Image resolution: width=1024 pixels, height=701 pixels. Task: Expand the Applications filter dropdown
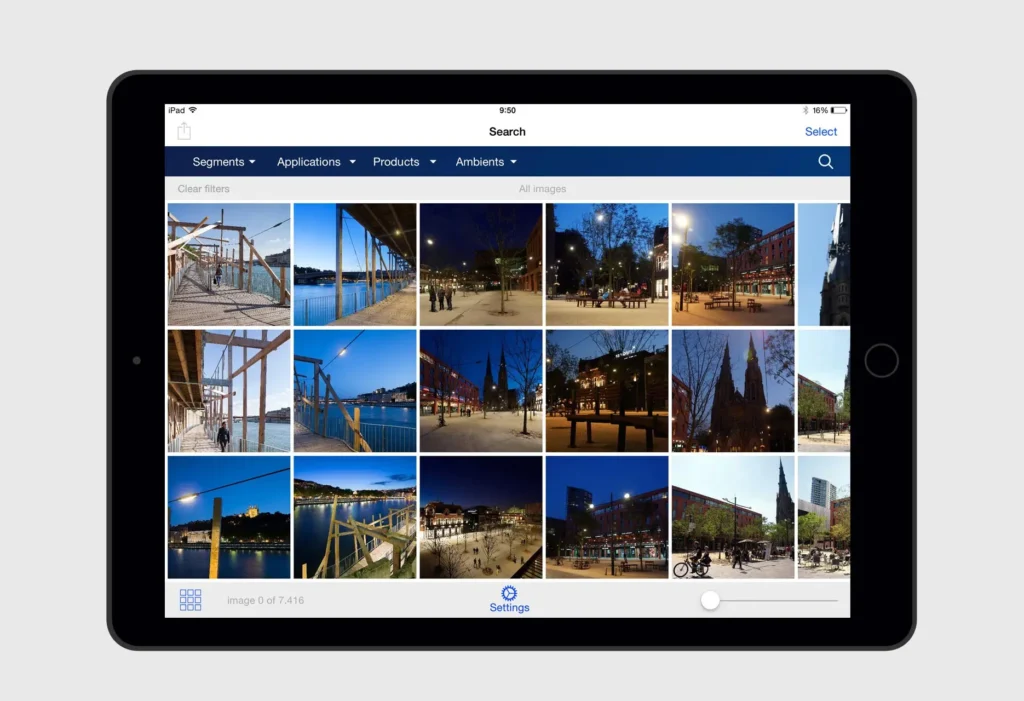coord(316,161)
